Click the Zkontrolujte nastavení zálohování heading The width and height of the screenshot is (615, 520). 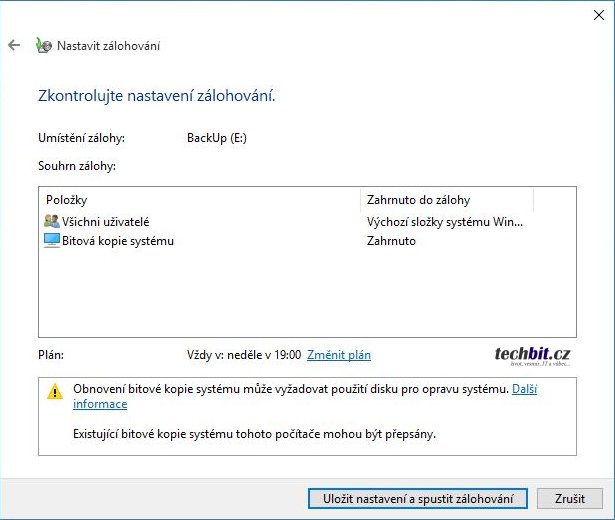[156, 96]
